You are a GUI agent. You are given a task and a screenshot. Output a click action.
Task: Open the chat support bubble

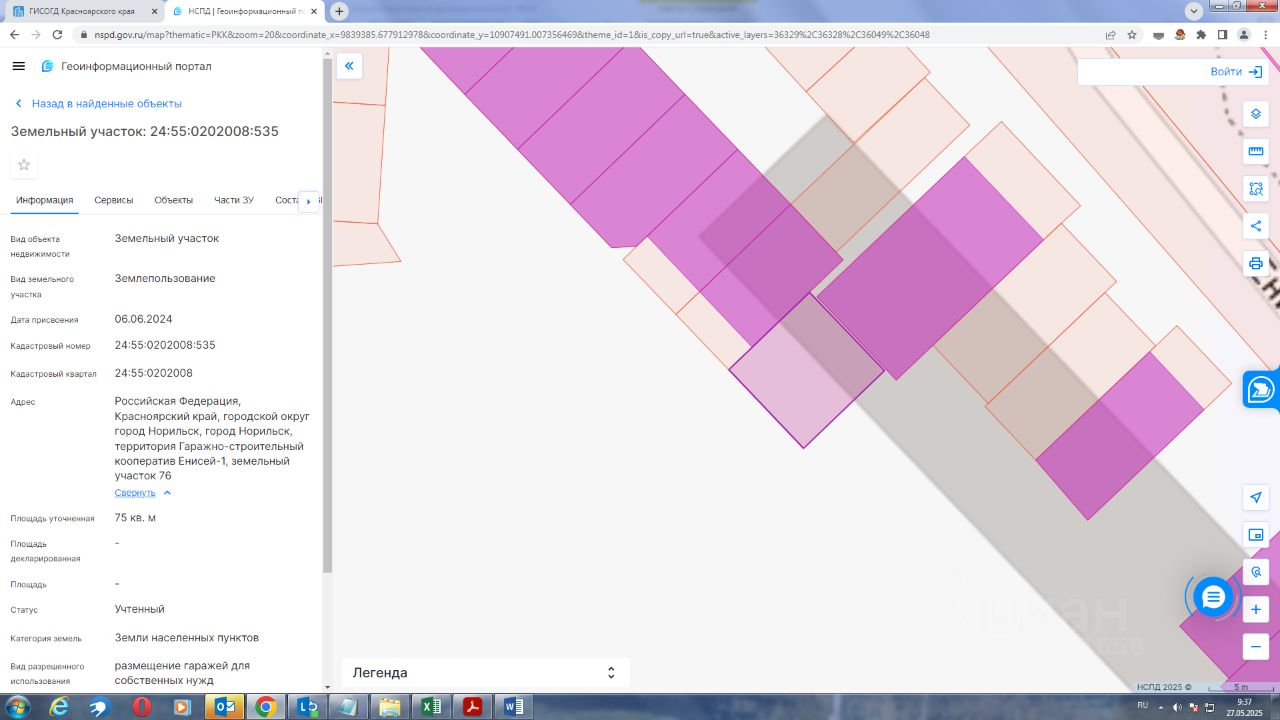pyautogui.click(x=1213, y=597)
